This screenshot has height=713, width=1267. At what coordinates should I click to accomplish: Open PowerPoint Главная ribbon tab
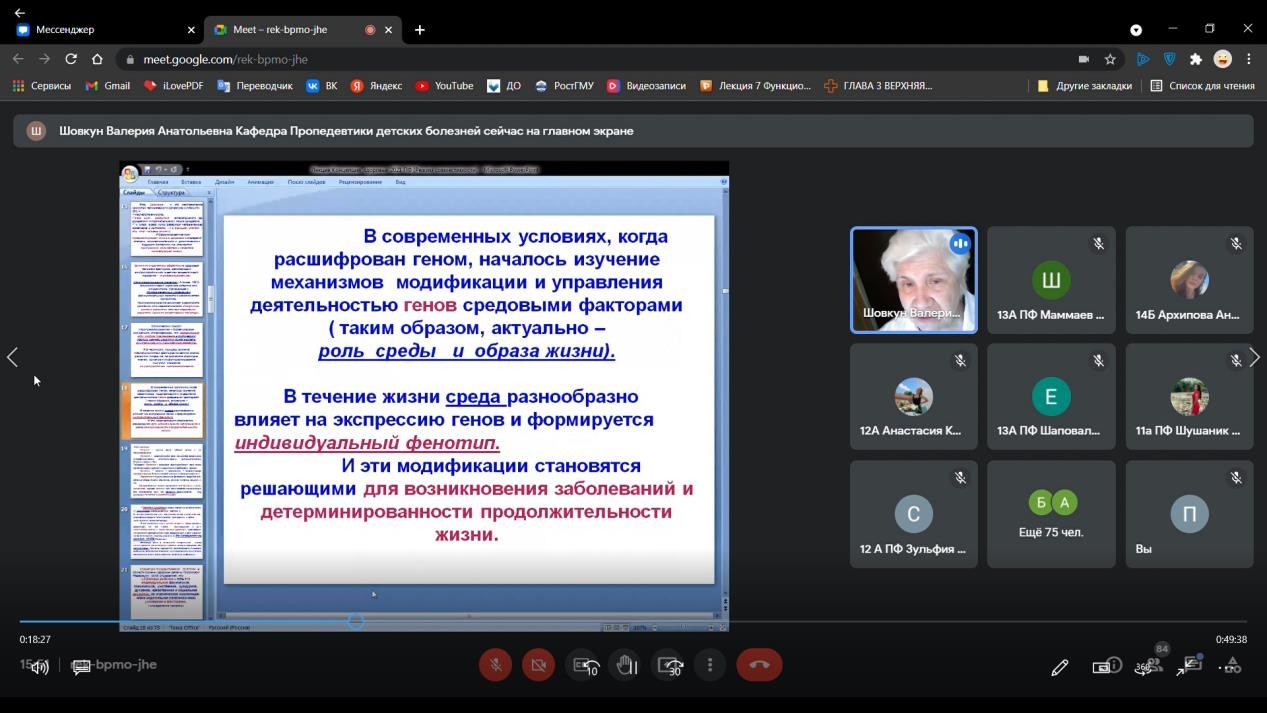[158, 182]
